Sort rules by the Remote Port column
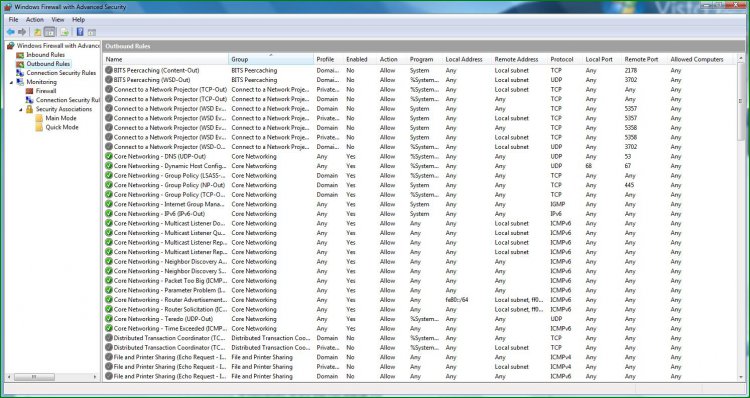The image size is (750, 398). pos(644,59)
